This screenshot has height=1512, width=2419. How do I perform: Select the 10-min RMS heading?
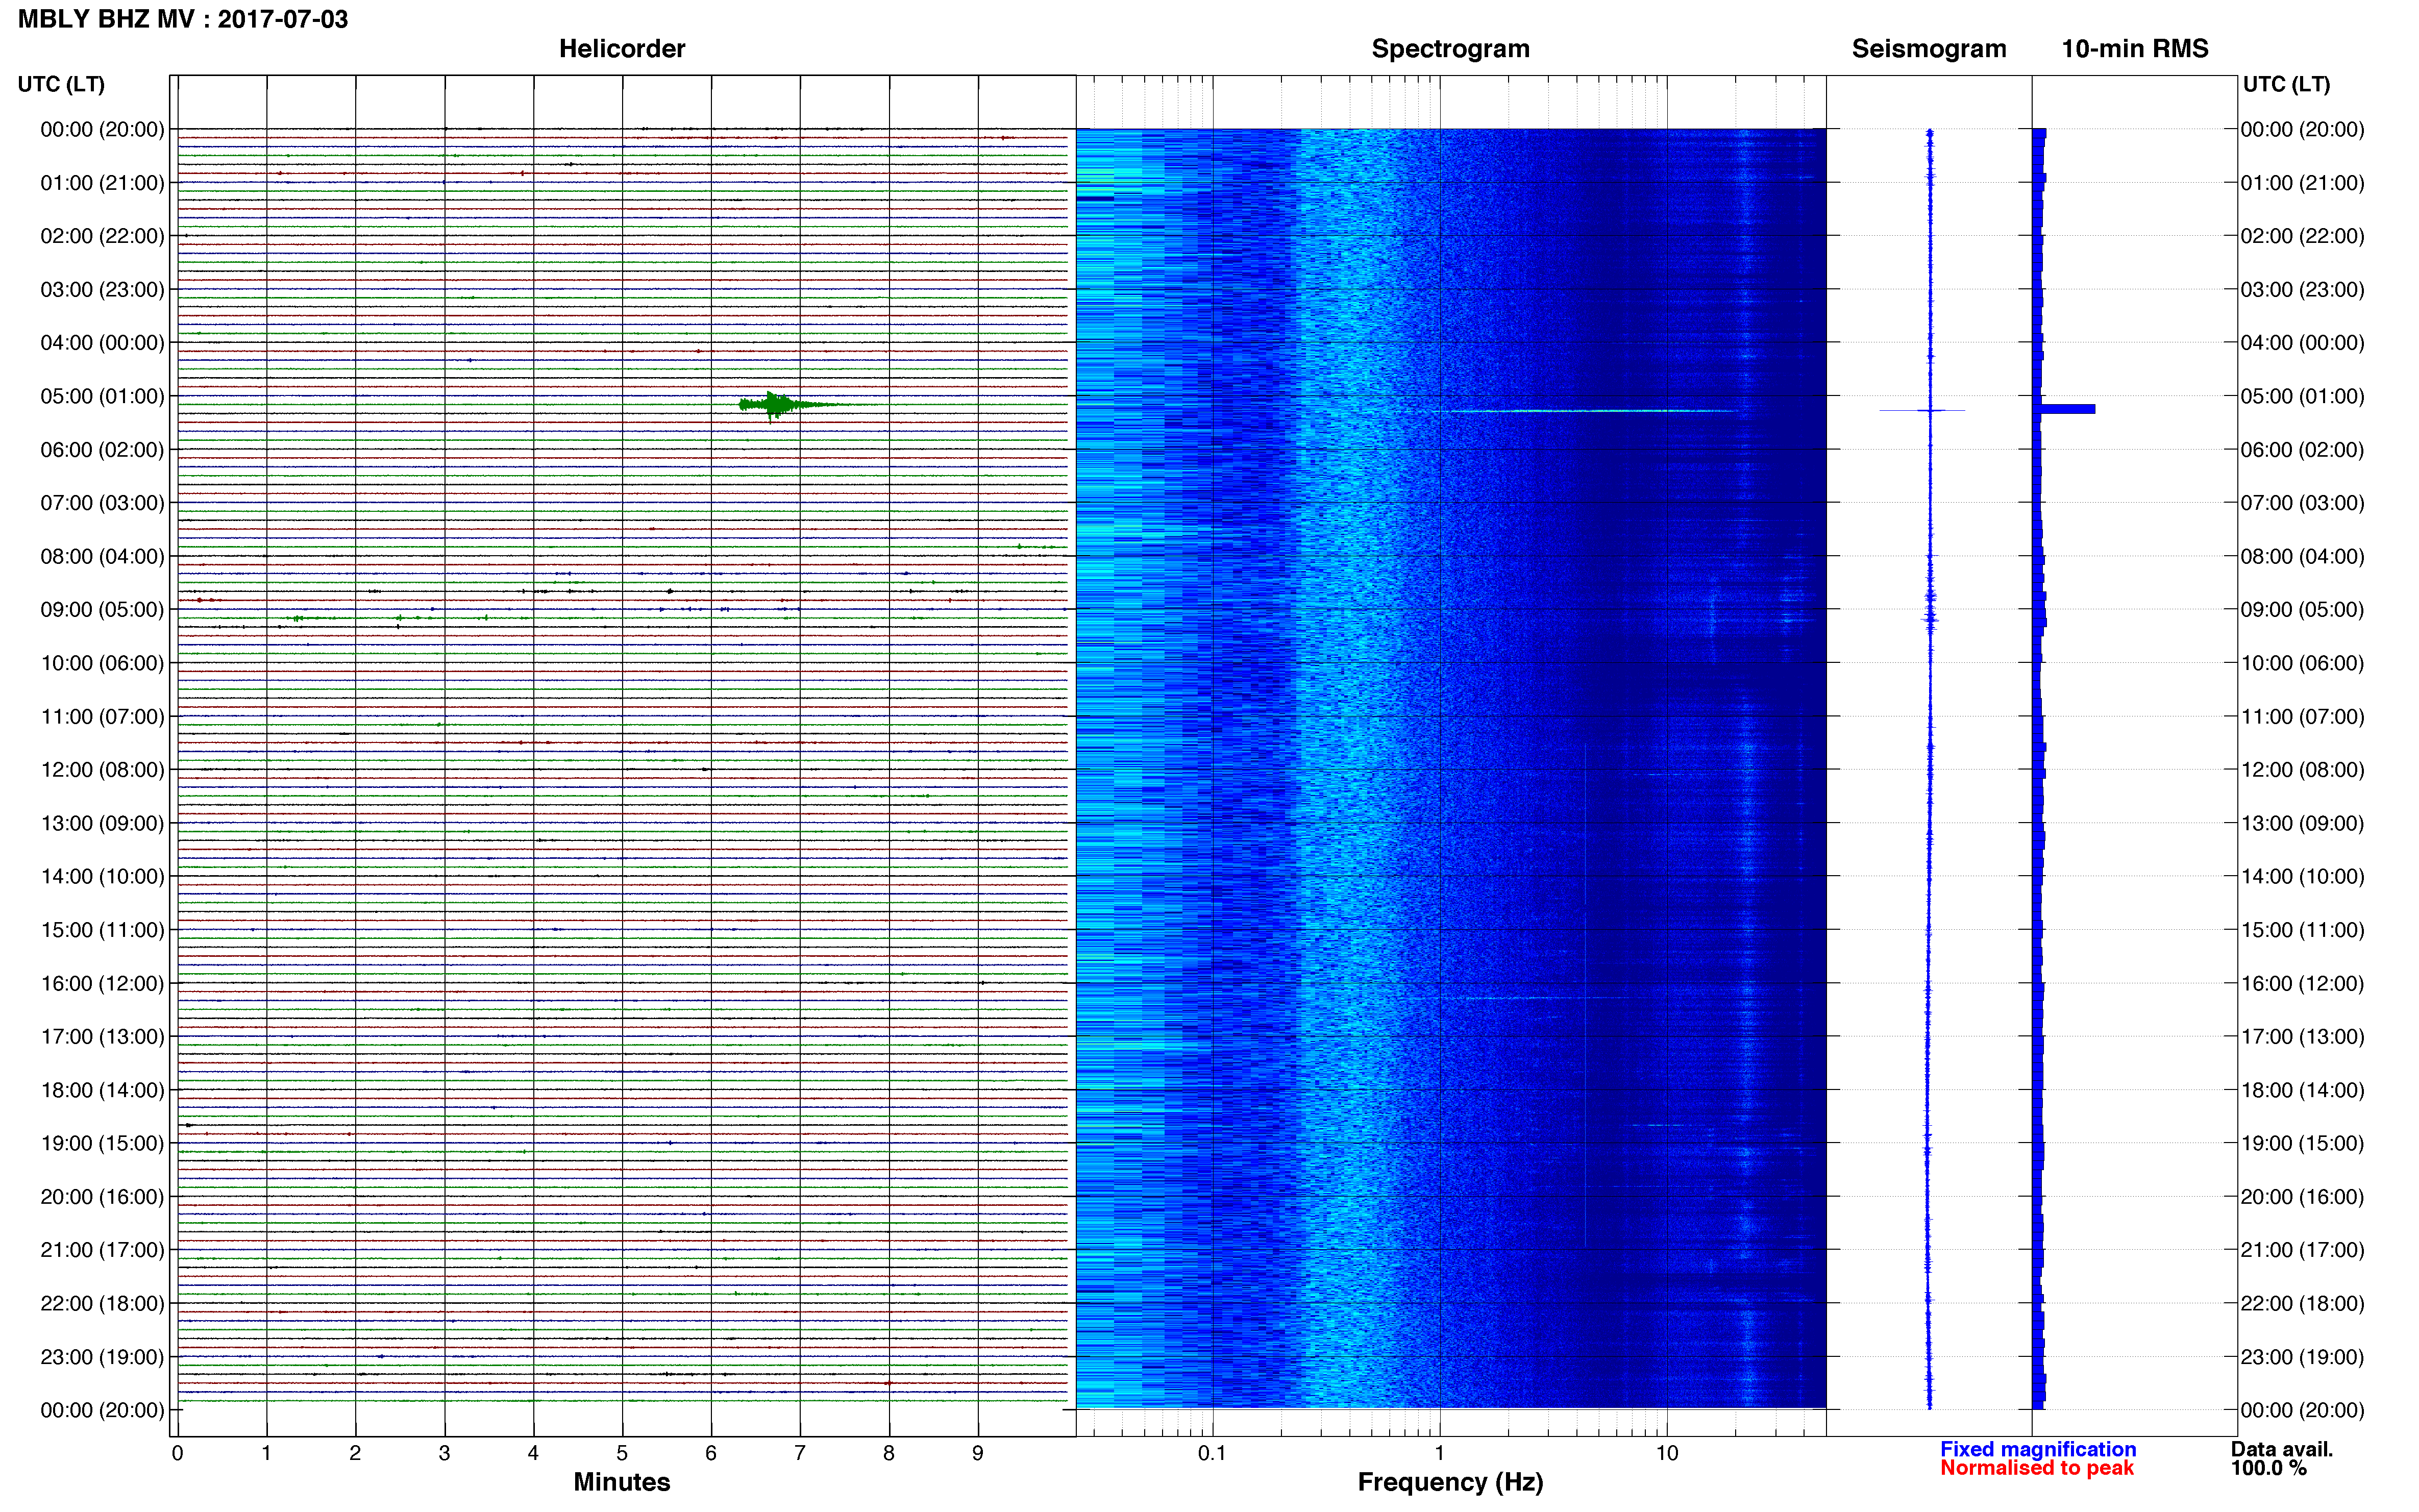pos(2135,49)
